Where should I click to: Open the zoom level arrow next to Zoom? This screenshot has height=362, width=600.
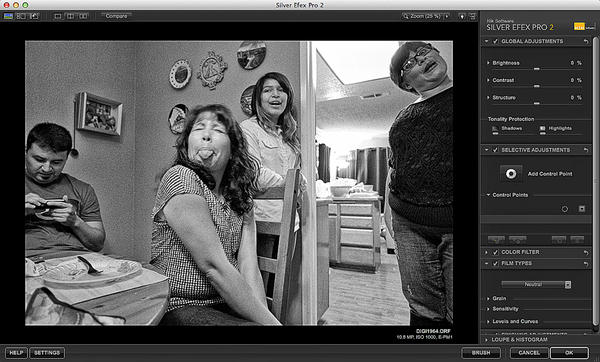point(447,16)
